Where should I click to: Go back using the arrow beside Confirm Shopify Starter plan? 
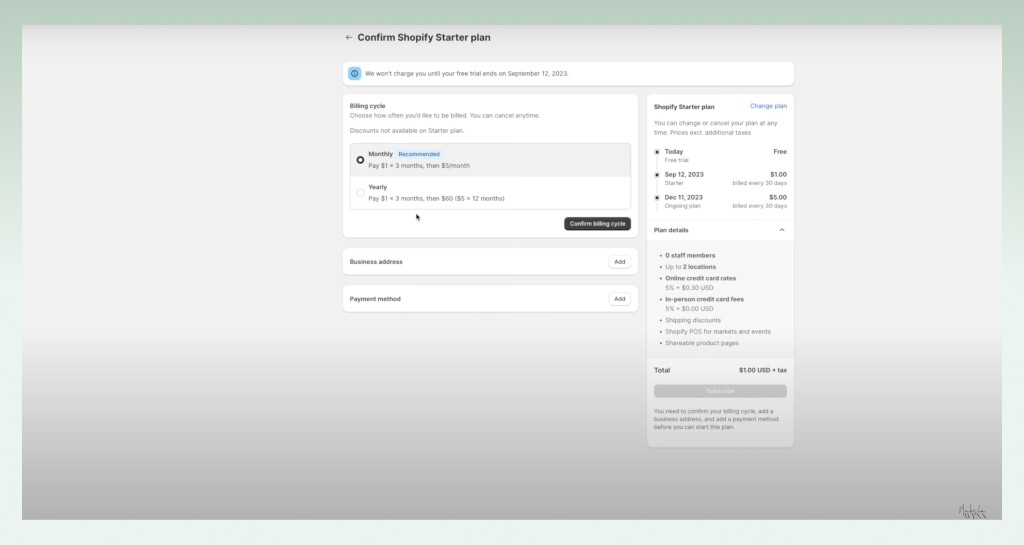(x=349, y=38)
